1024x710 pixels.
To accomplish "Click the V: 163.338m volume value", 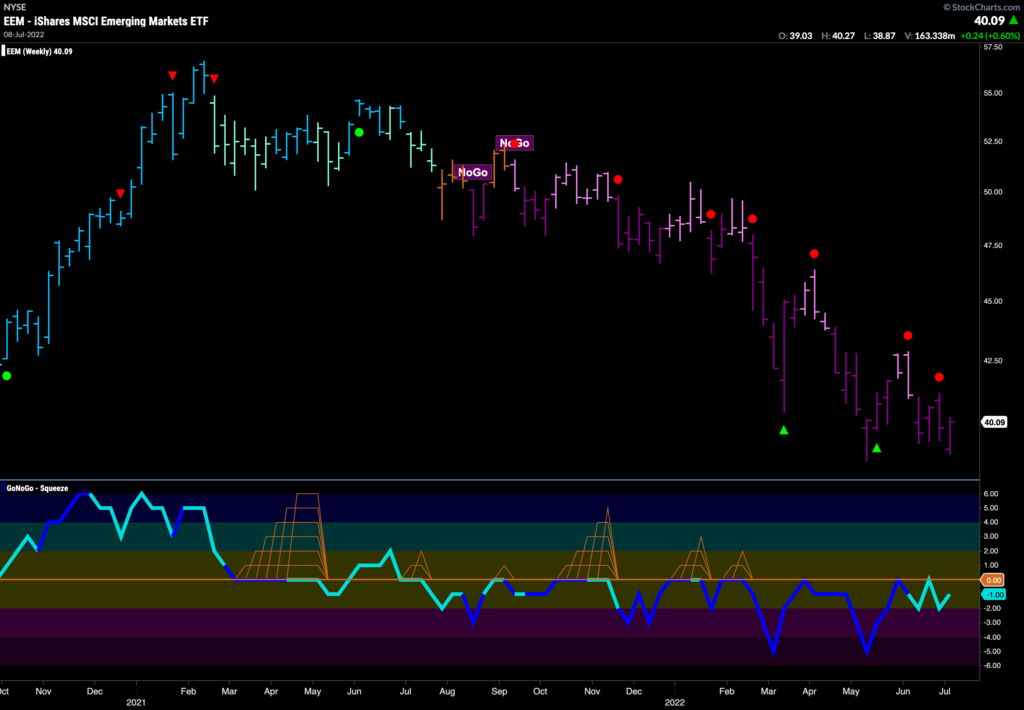I will [929, 36].
